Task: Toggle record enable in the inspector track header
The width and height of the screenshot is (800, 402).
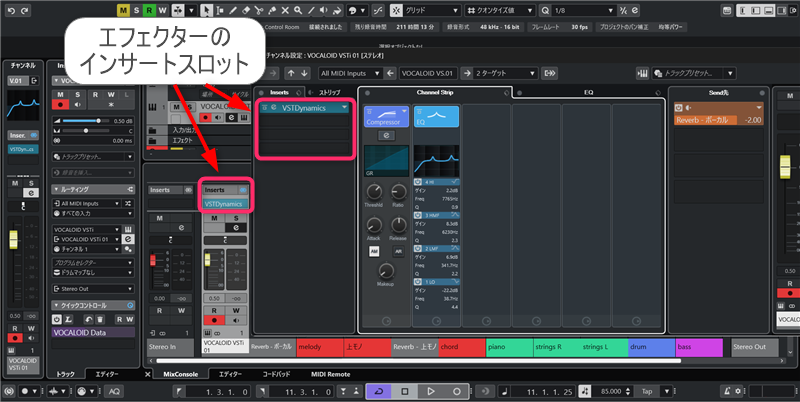Action: pyautogui.click(x=60, y=104)
